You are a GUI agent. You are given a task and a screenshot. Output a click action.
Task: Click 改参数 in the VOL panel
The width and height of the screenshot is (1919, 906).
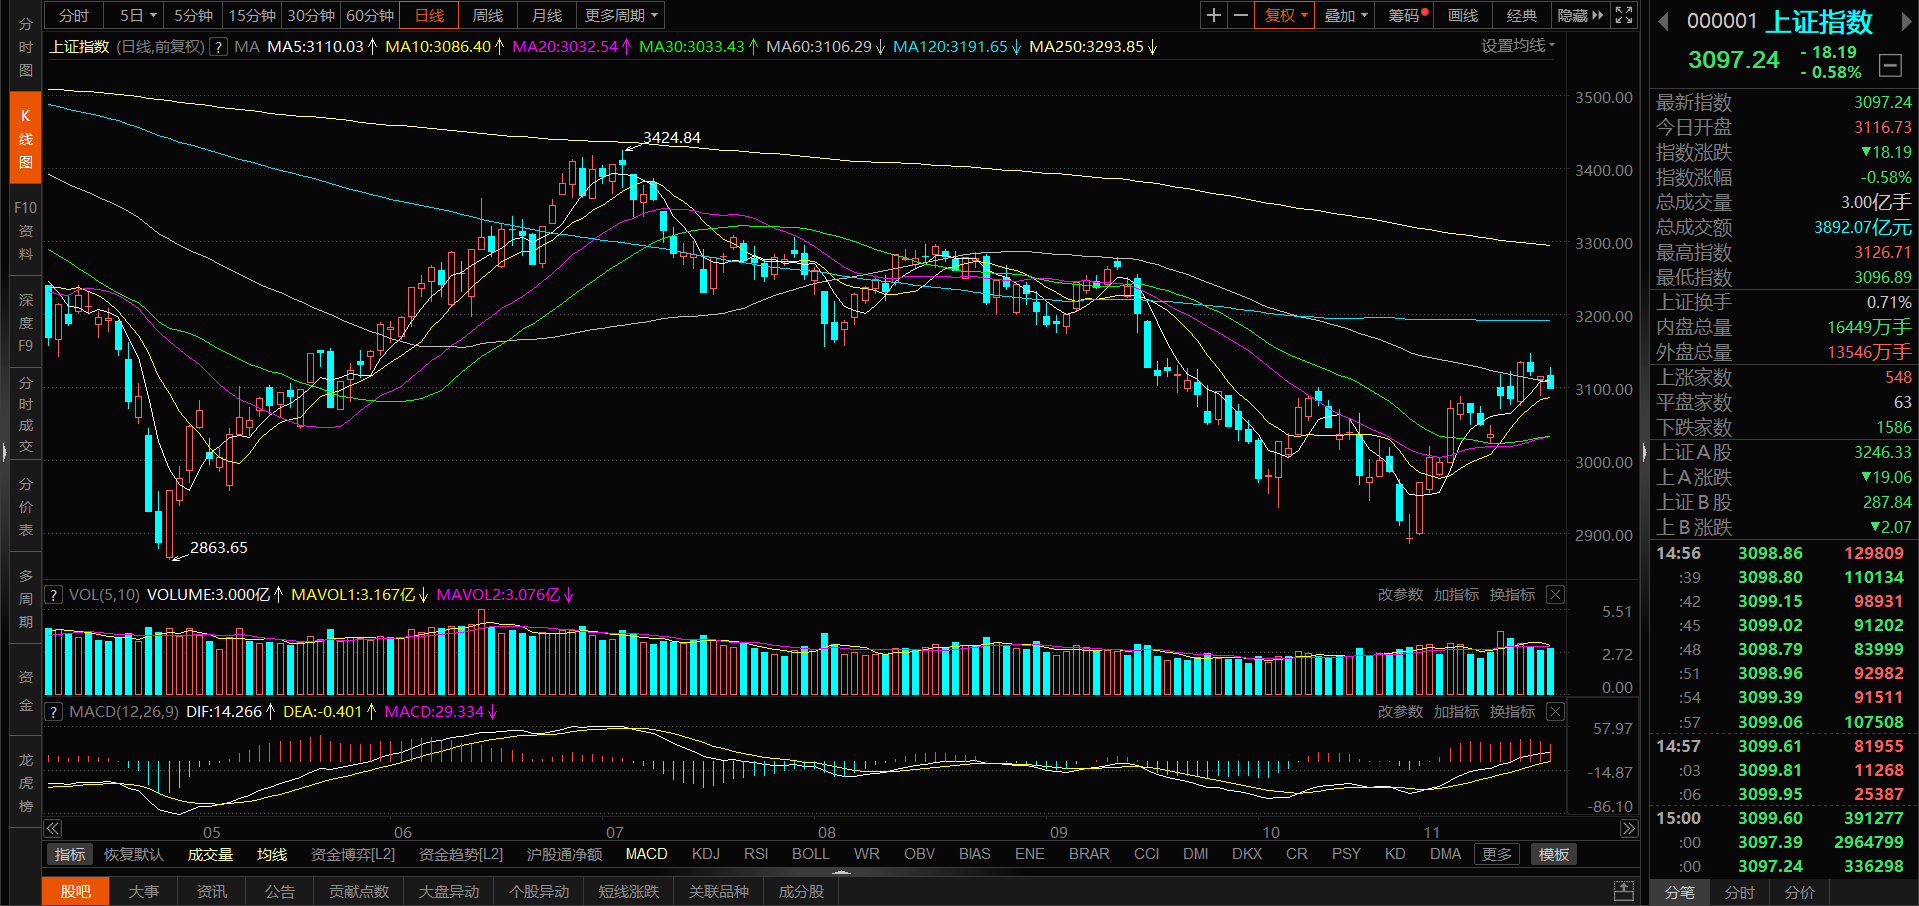(x=1399, y=595)
